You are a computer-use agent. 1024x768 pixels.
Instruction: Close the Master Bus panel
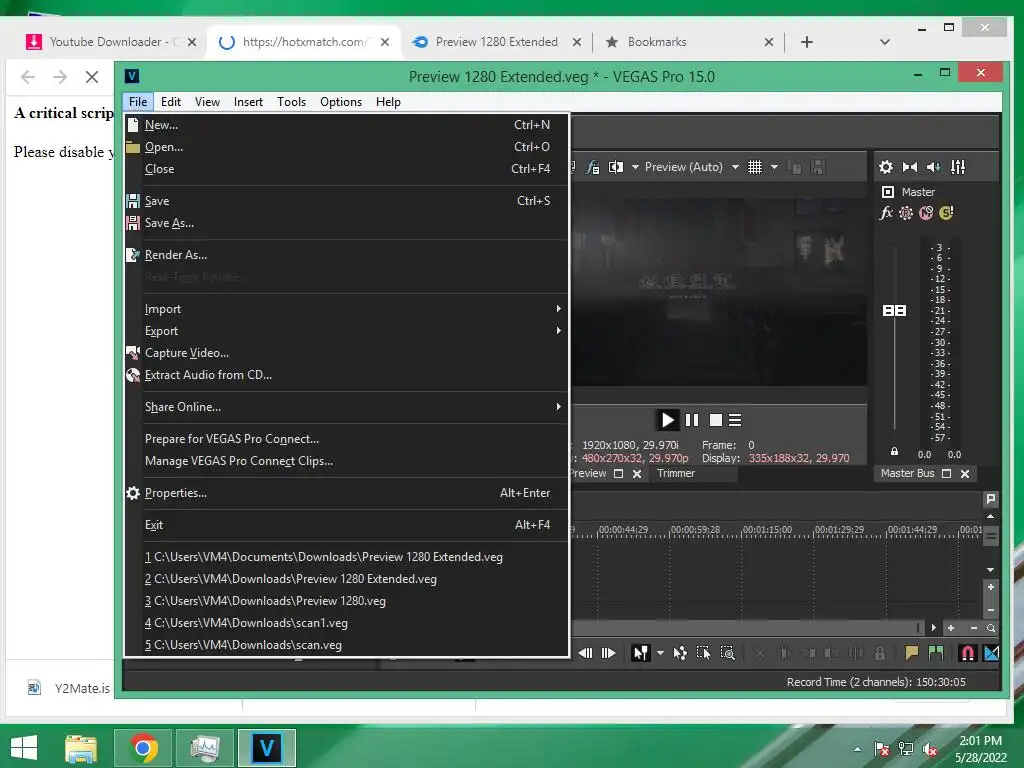point(965,473)
